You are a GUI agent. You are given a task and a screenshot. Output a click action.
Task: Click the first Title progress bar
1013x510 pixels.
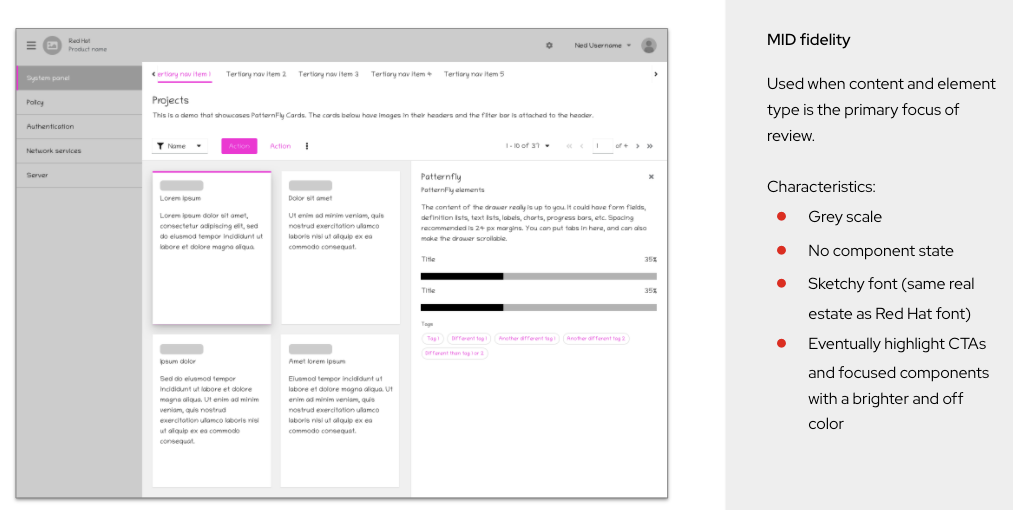coord(539,276)
